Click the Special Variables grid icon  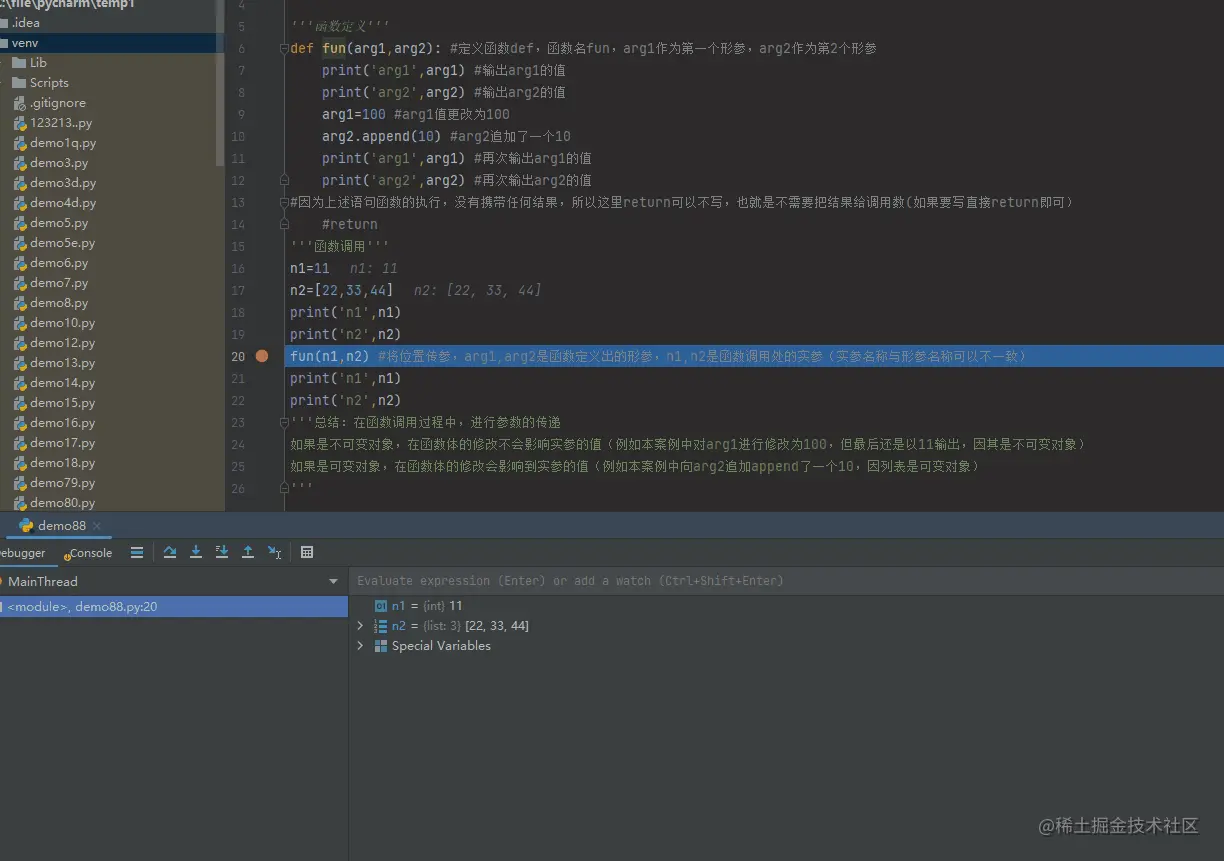pyautogui.click(x=380, y=646)
